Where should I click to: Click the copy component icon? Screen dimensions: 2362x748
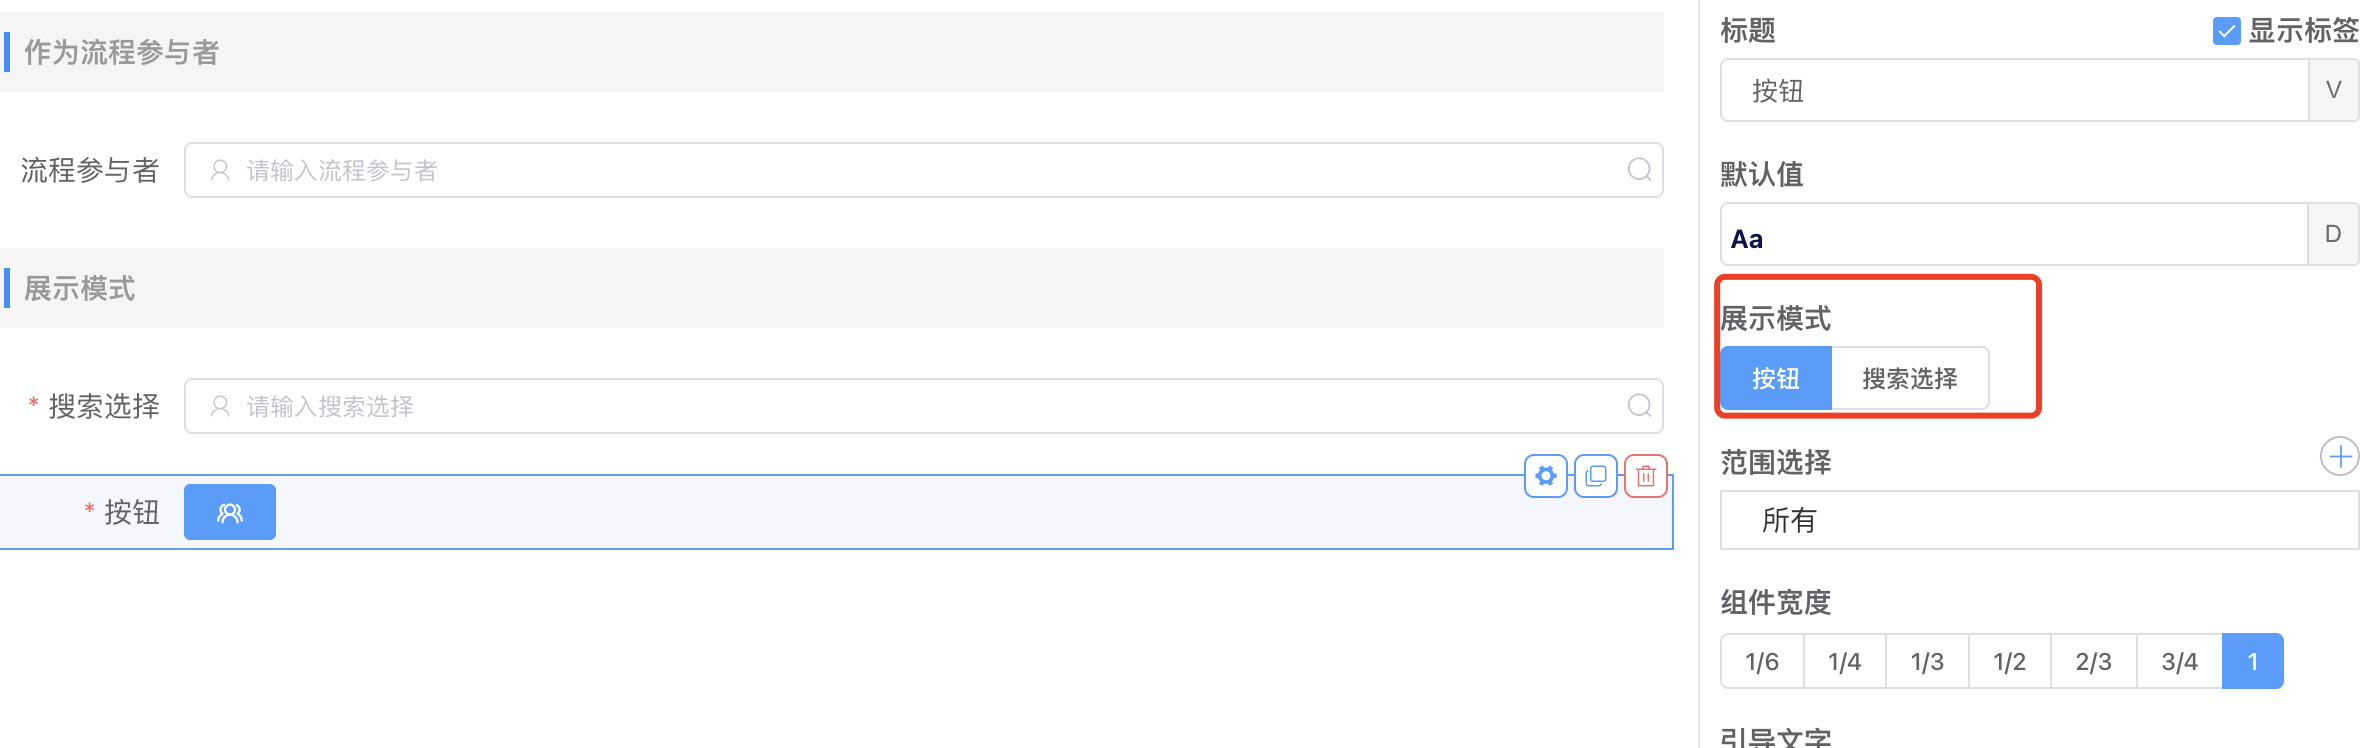point(1596,476)
